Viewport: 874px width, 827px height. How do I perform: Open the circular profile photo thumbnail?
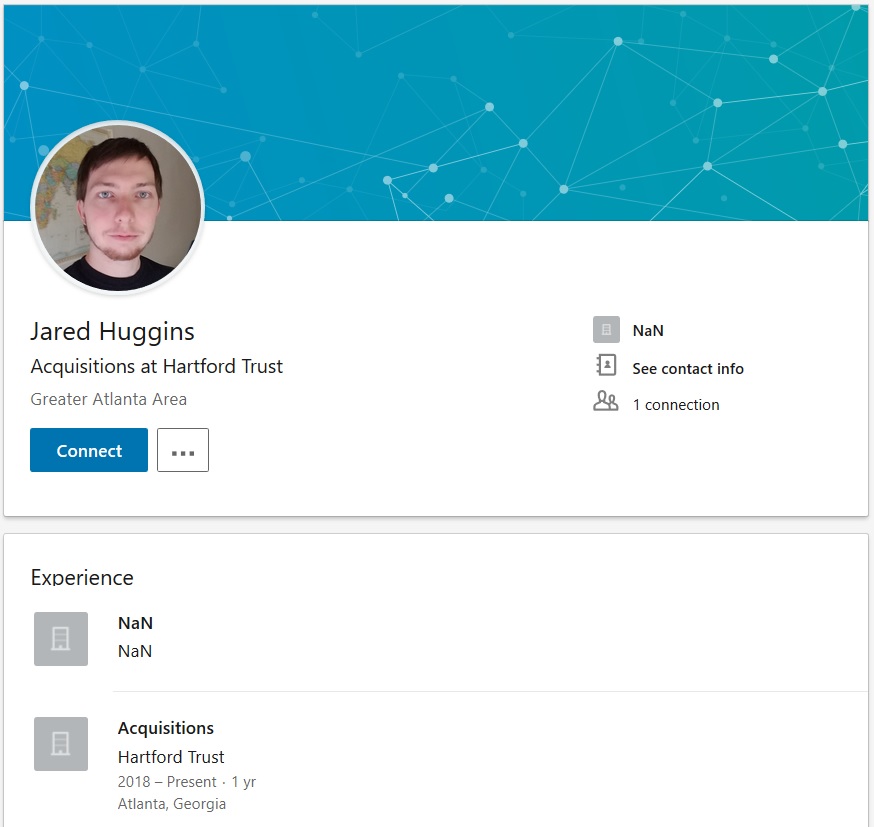coord(118,207)
